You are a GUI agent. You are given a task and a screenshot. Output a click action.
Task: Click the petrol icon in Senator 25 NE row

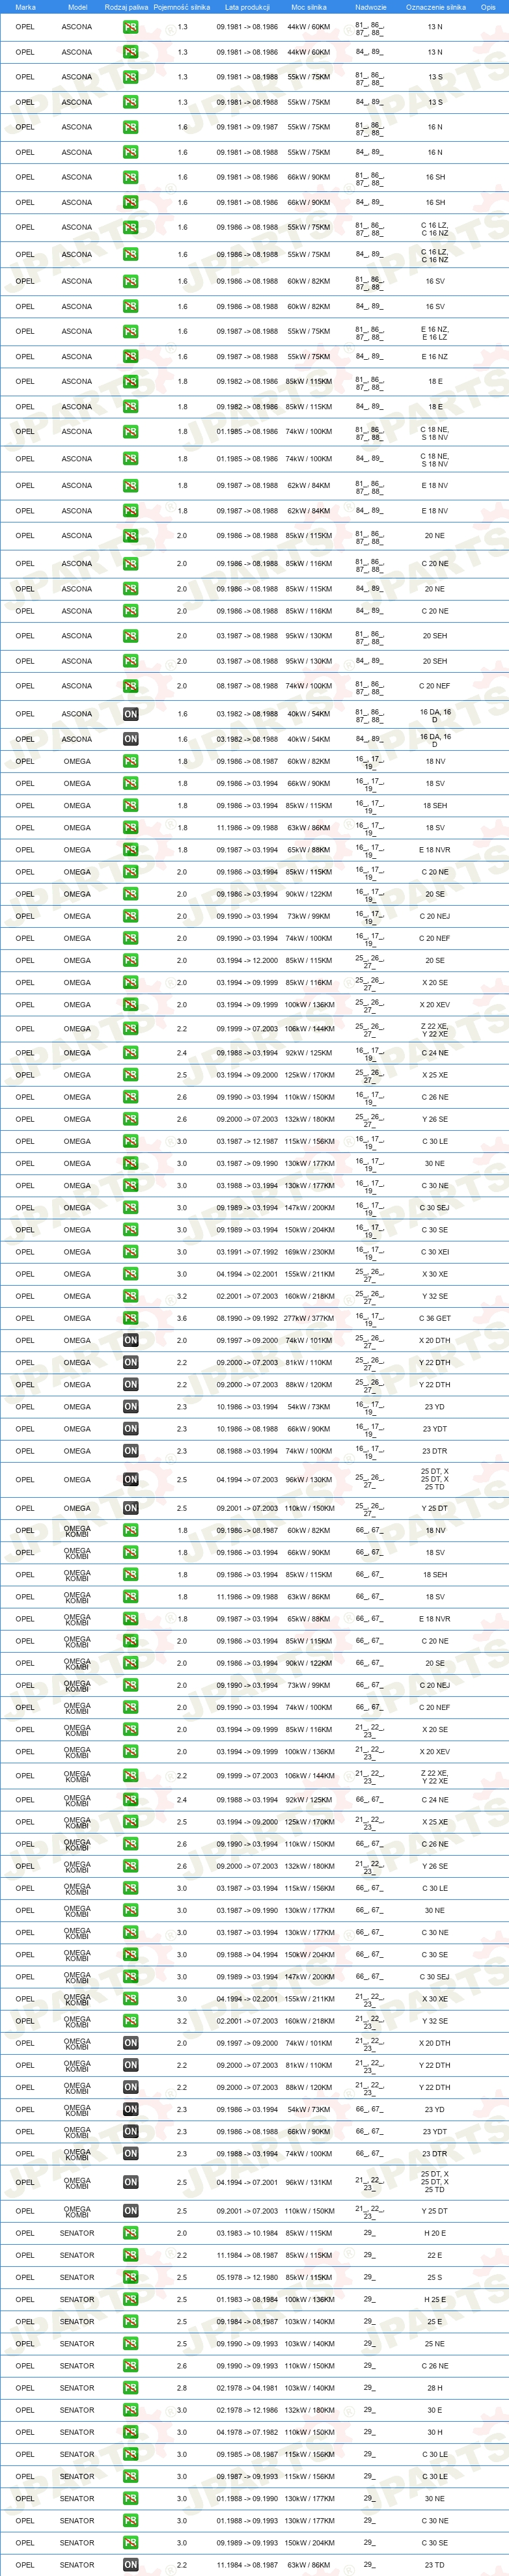click(x=131, y=2344)
